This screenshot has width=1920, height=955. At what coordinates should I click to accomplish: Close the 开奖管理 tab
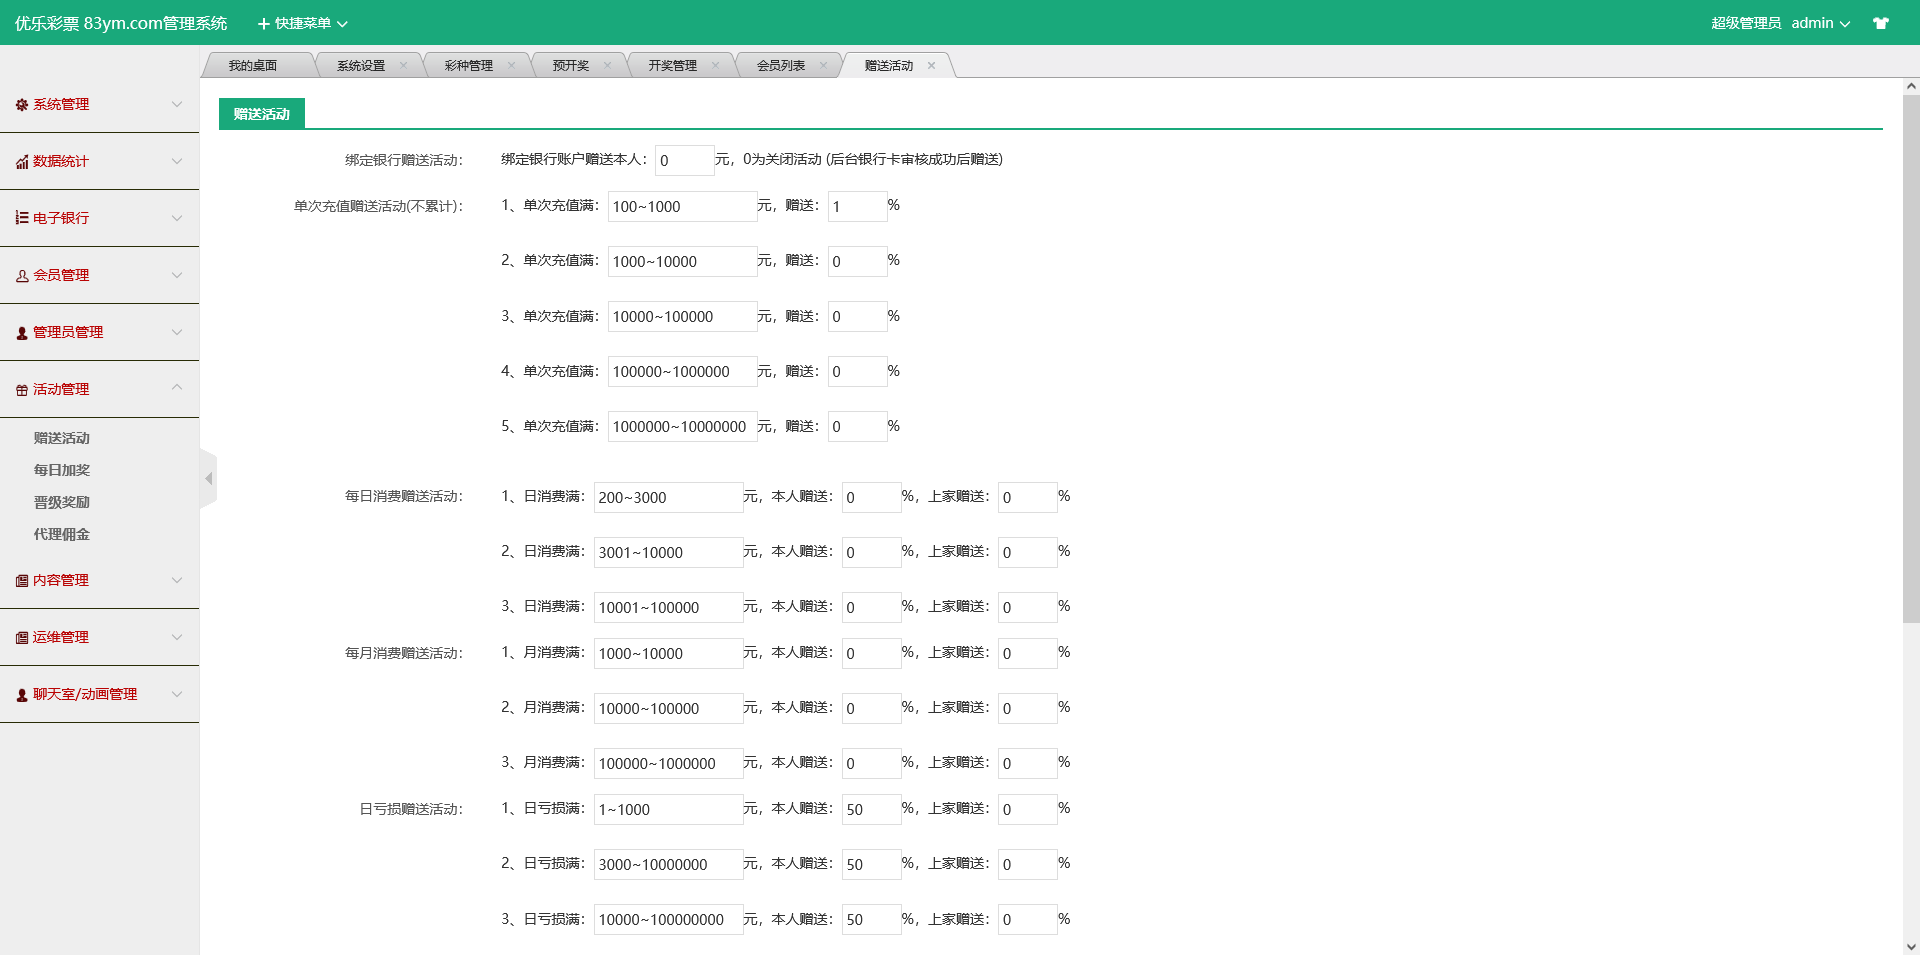point(715,65)
